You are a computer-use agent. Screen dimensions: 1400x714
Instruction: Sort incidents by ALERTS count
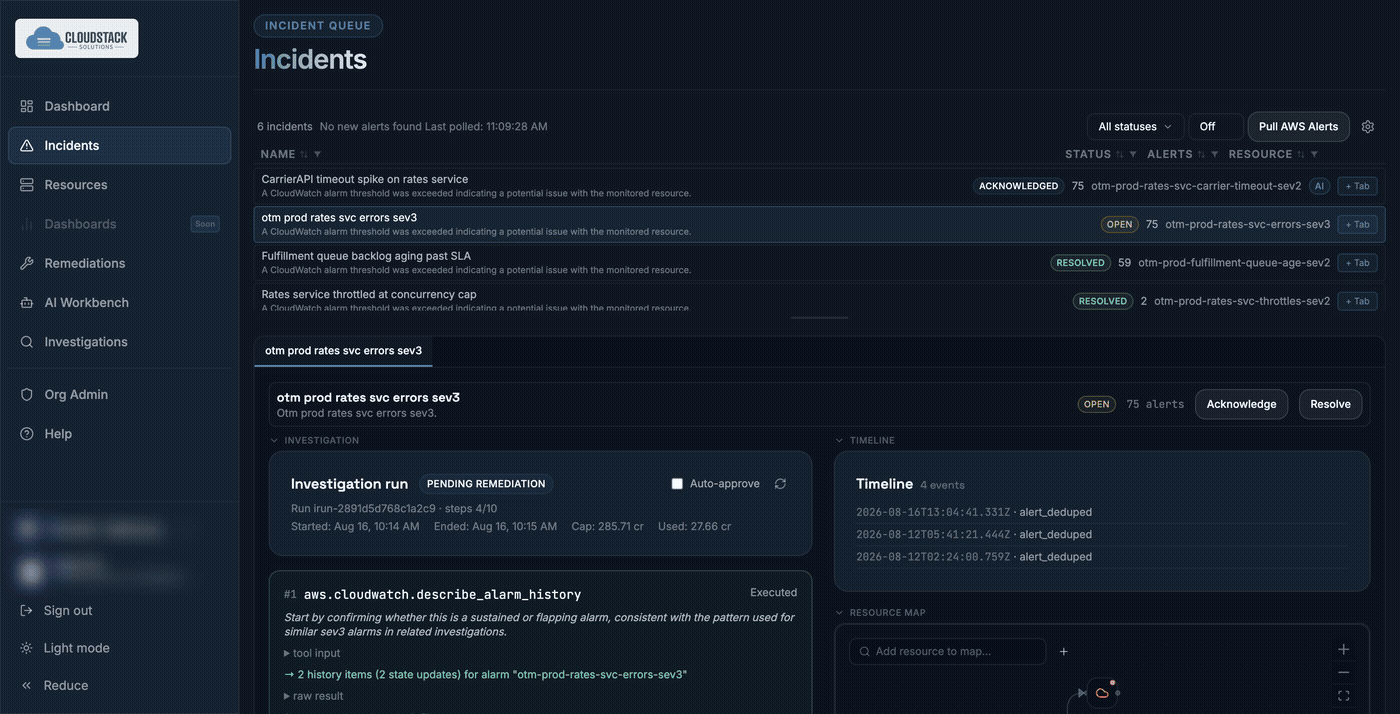(x=1201, y=154)
